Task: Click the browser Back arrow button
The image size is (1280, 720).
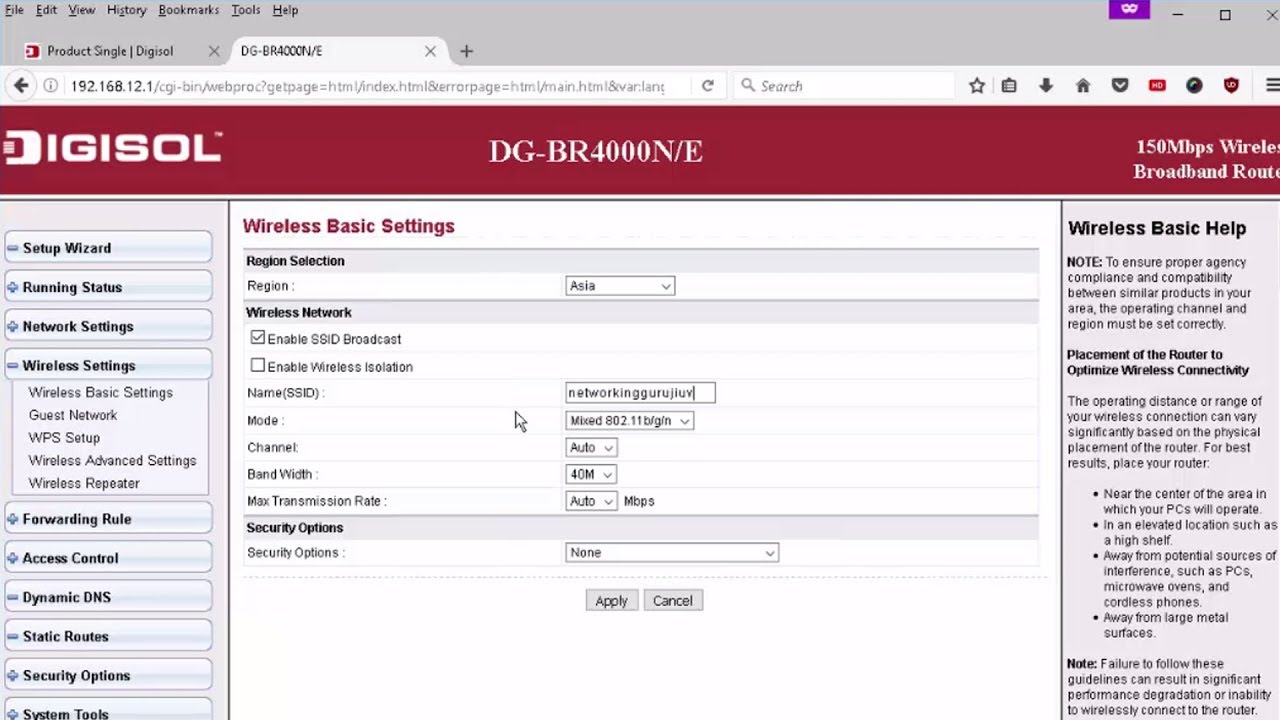Action: coord(21,86)
